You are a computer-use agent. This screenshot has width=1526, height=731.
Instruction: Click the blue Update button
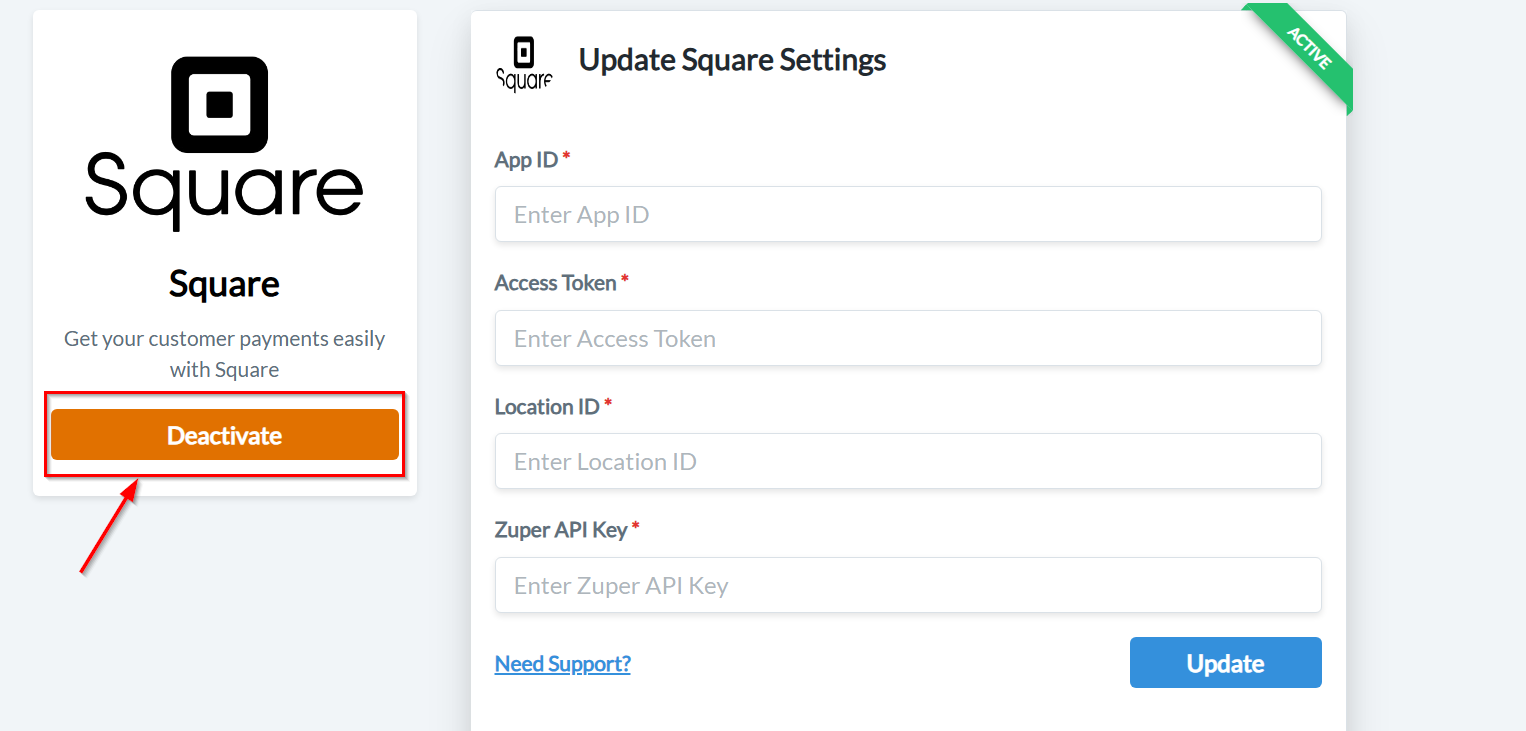1225,663
